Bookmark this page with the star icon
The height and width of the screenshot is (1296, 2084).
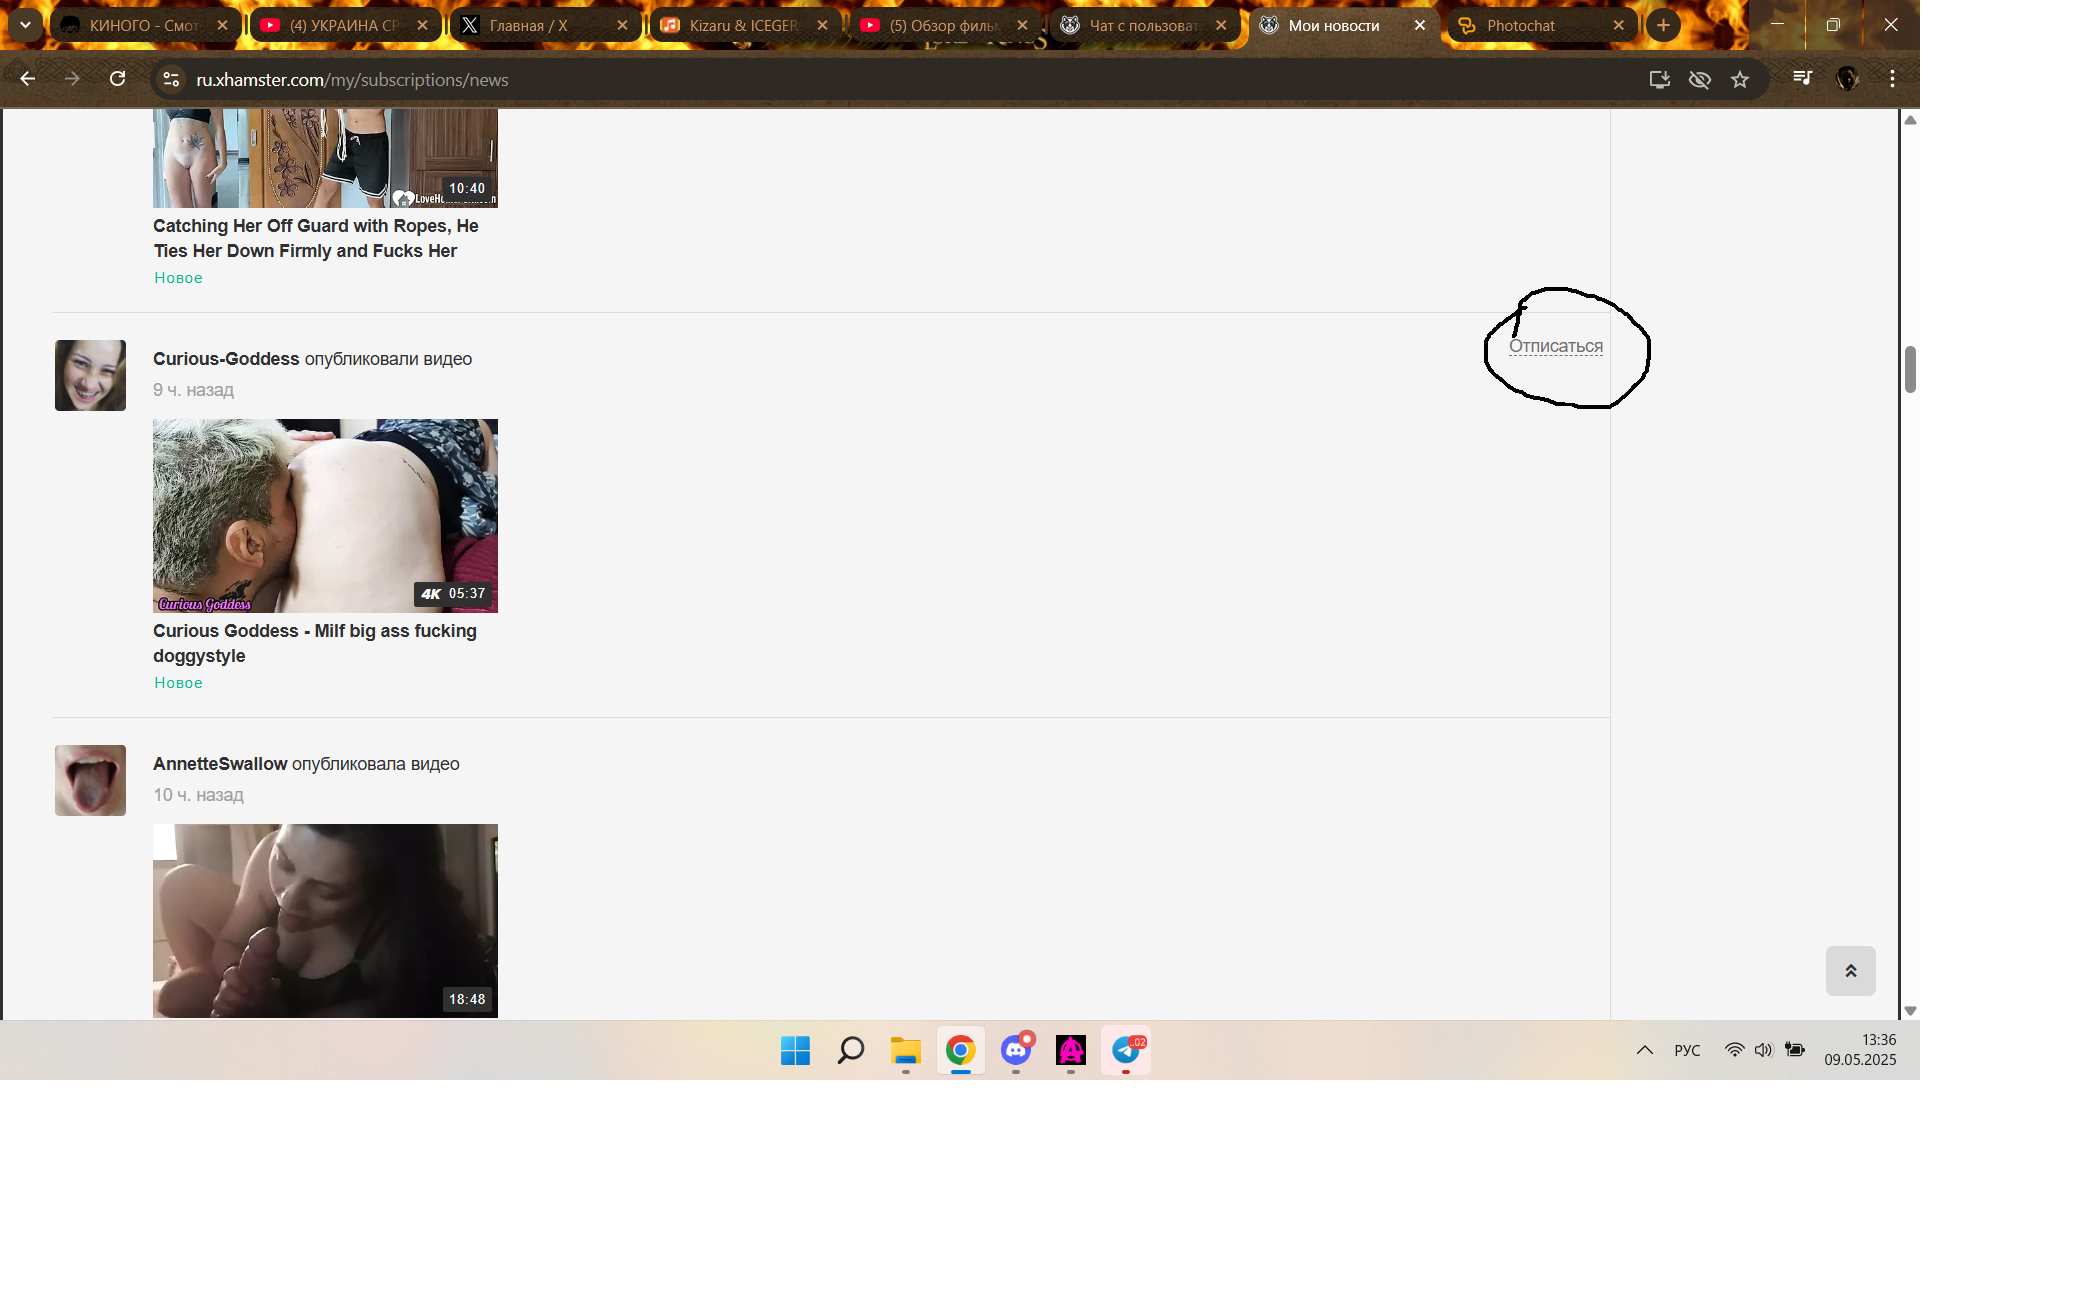[1740, 79]
